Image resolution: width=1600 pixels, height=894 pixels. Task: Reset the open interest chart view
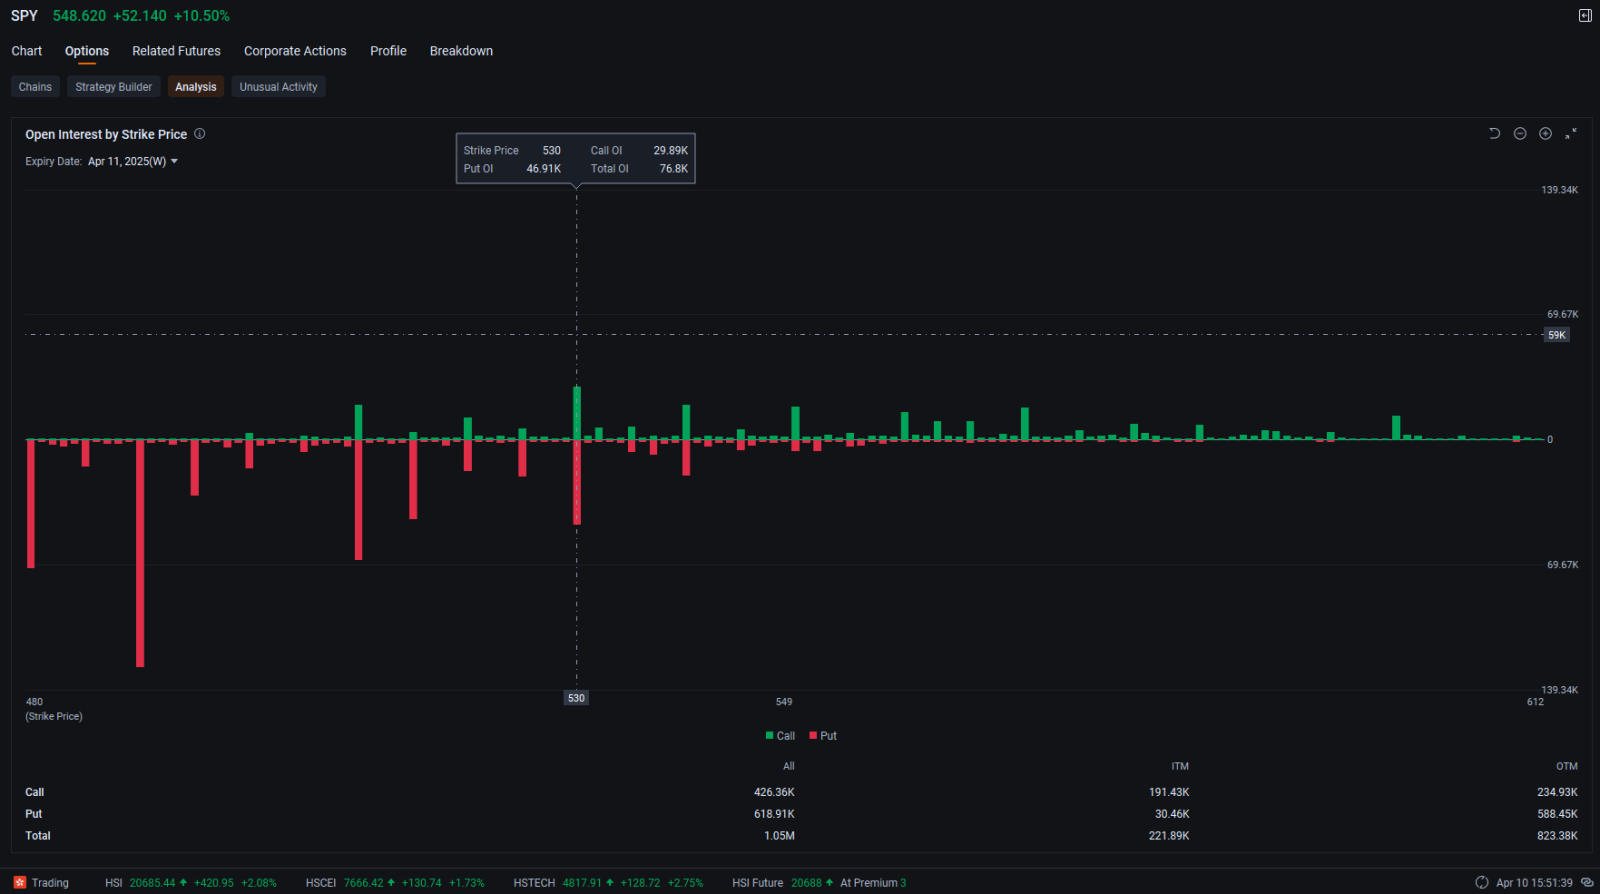(1494, 133)
